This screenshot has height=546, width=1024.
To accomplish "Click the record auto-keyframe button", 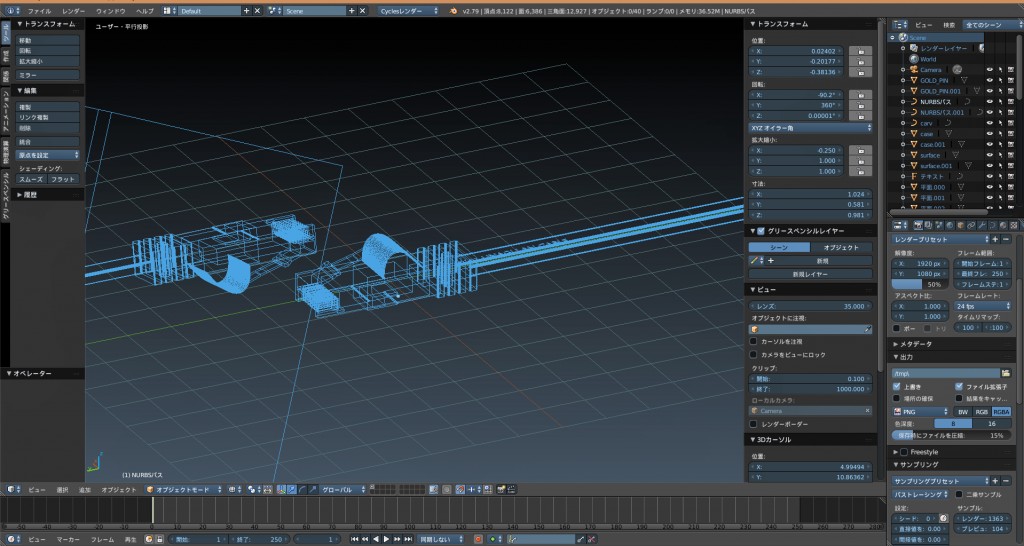I will click(x=478, y=539).
